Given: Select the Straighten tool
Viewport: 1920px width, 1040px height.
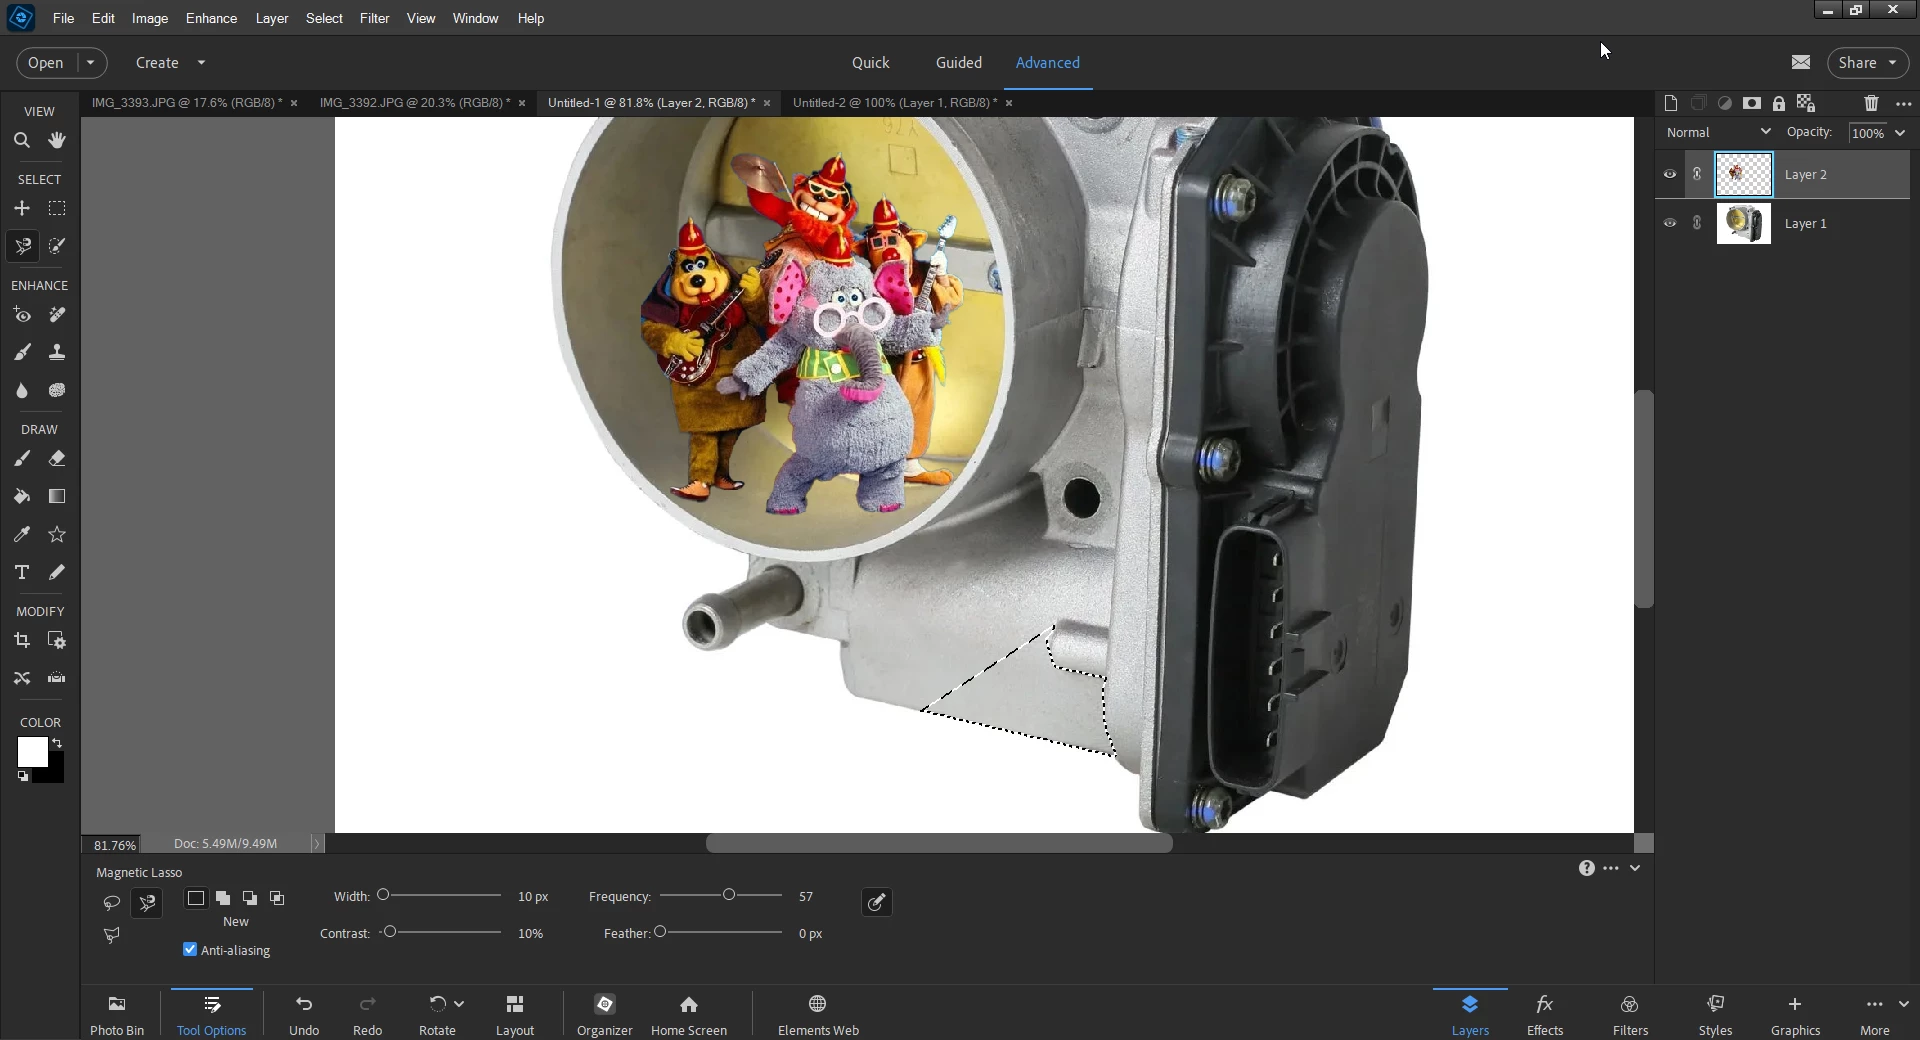Looking at the screenshot, I should tap(57, 678).
